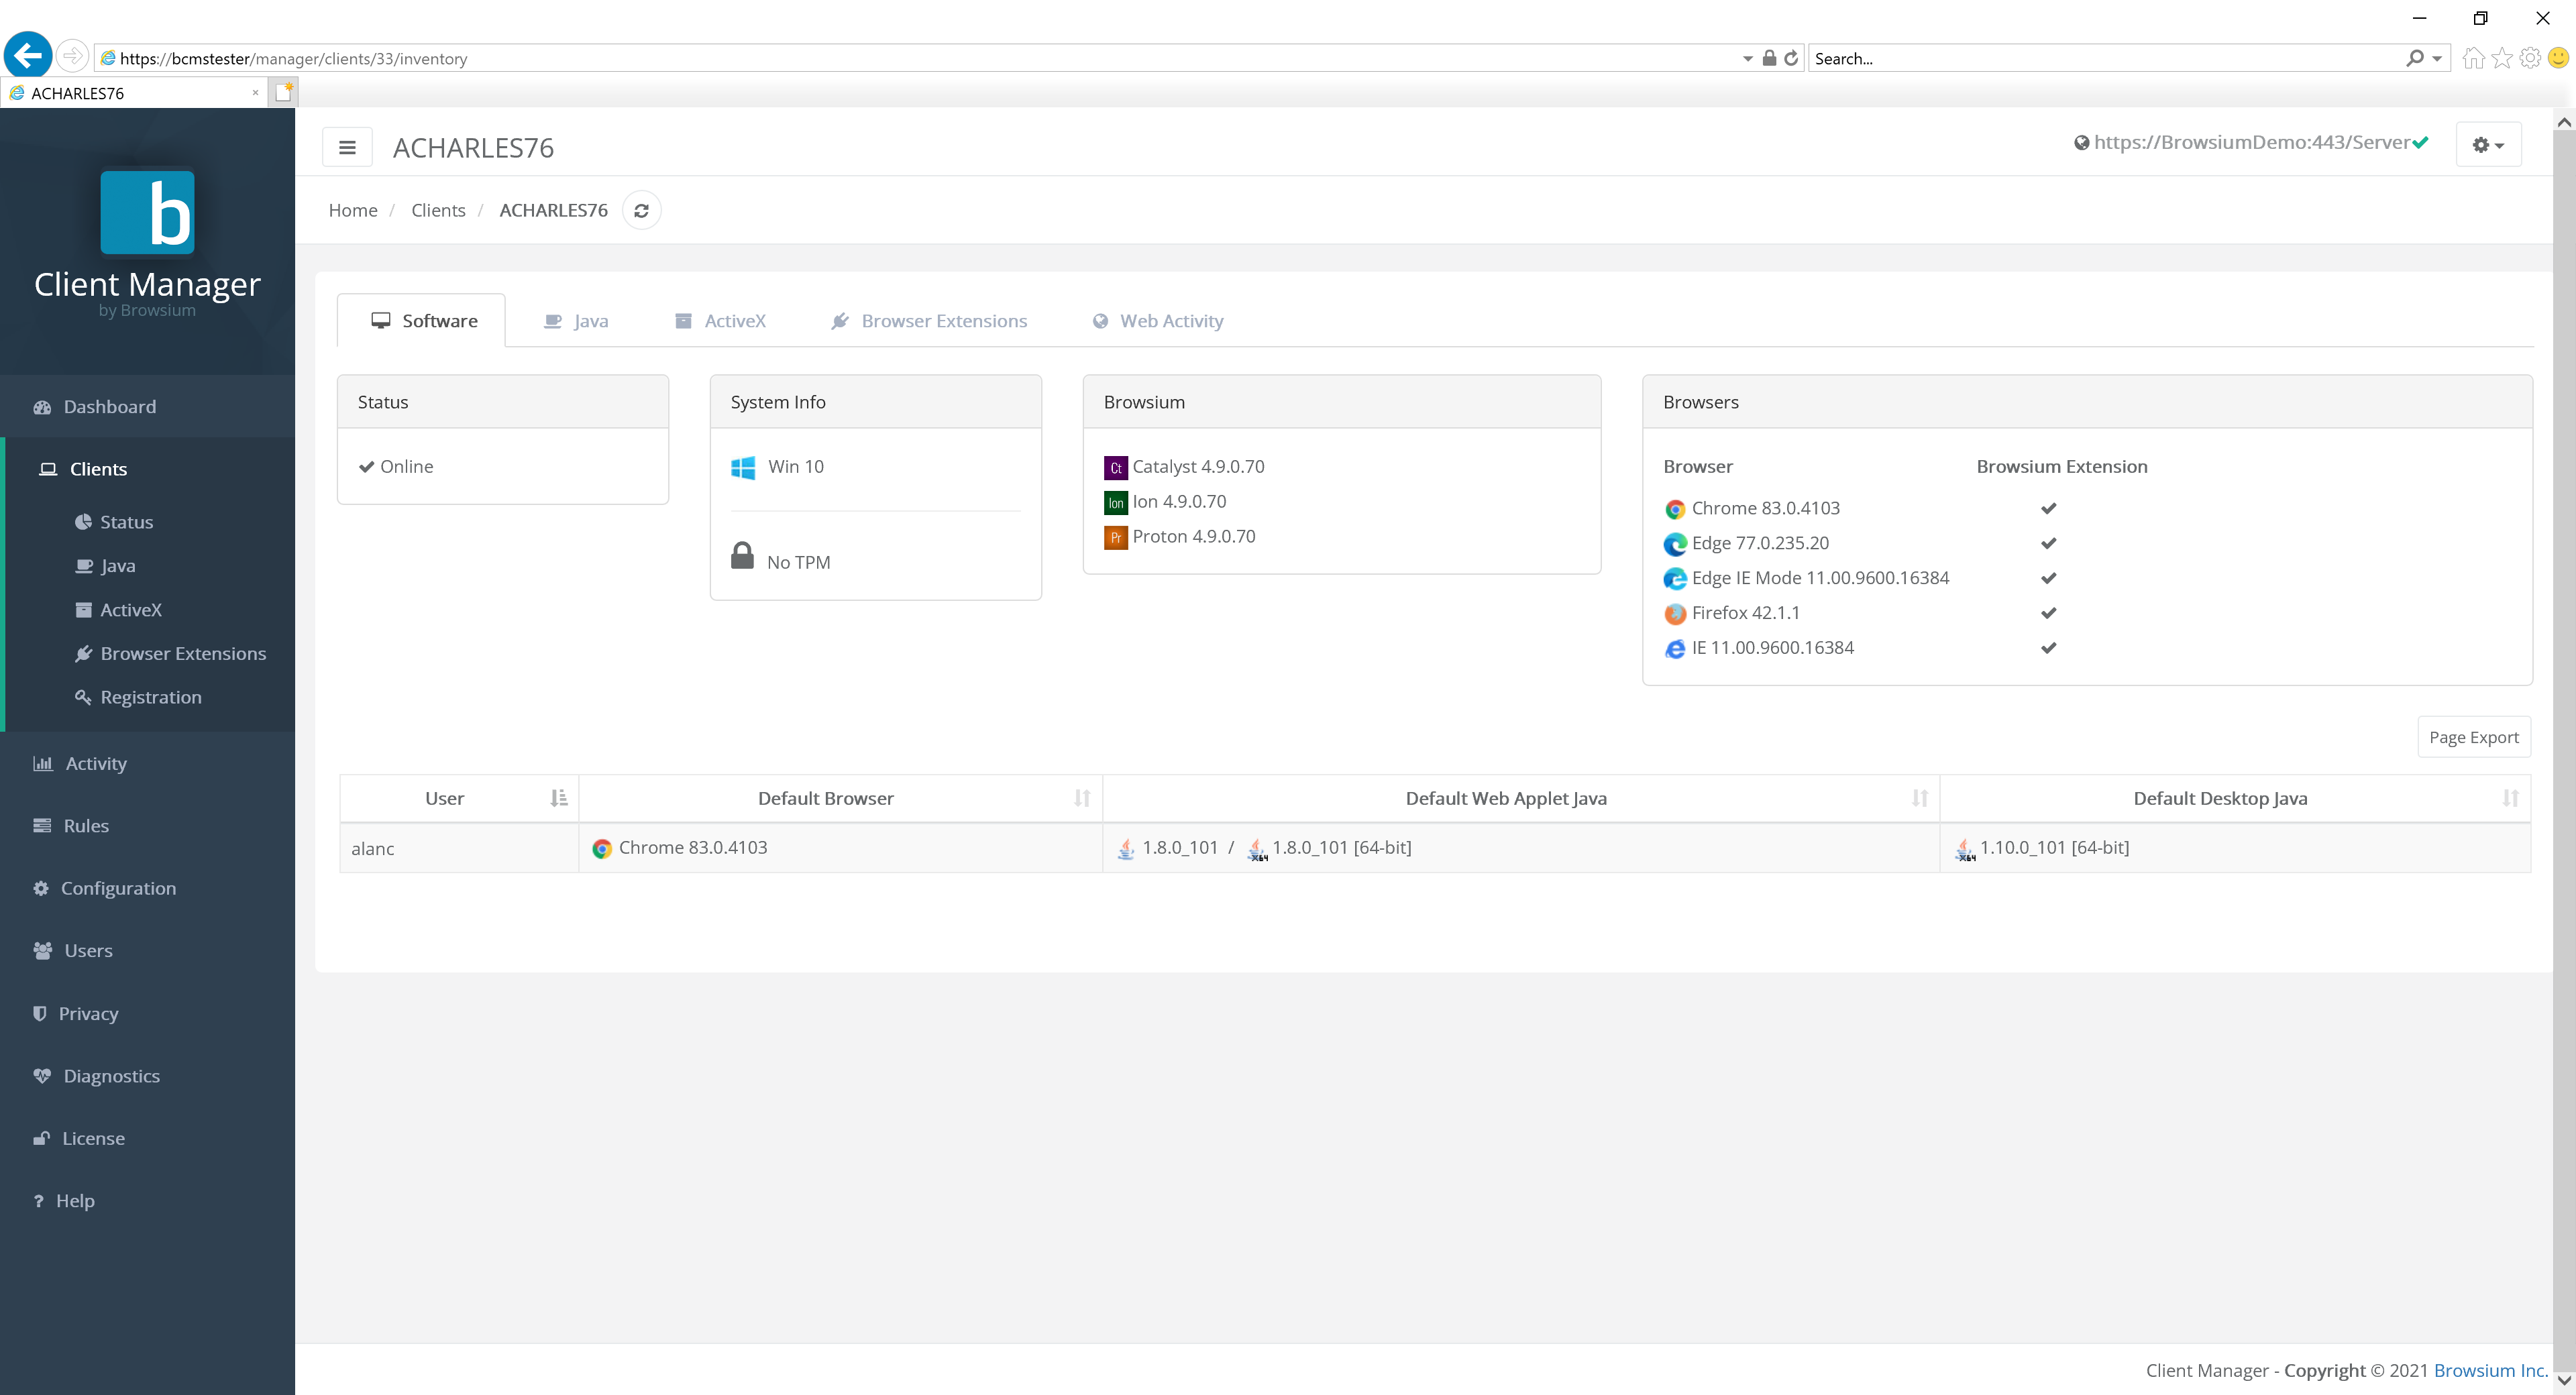The width and height of the screenshot is (2576, 1395).
Task: Open a new browser tab
Action: tap(284, 92)
